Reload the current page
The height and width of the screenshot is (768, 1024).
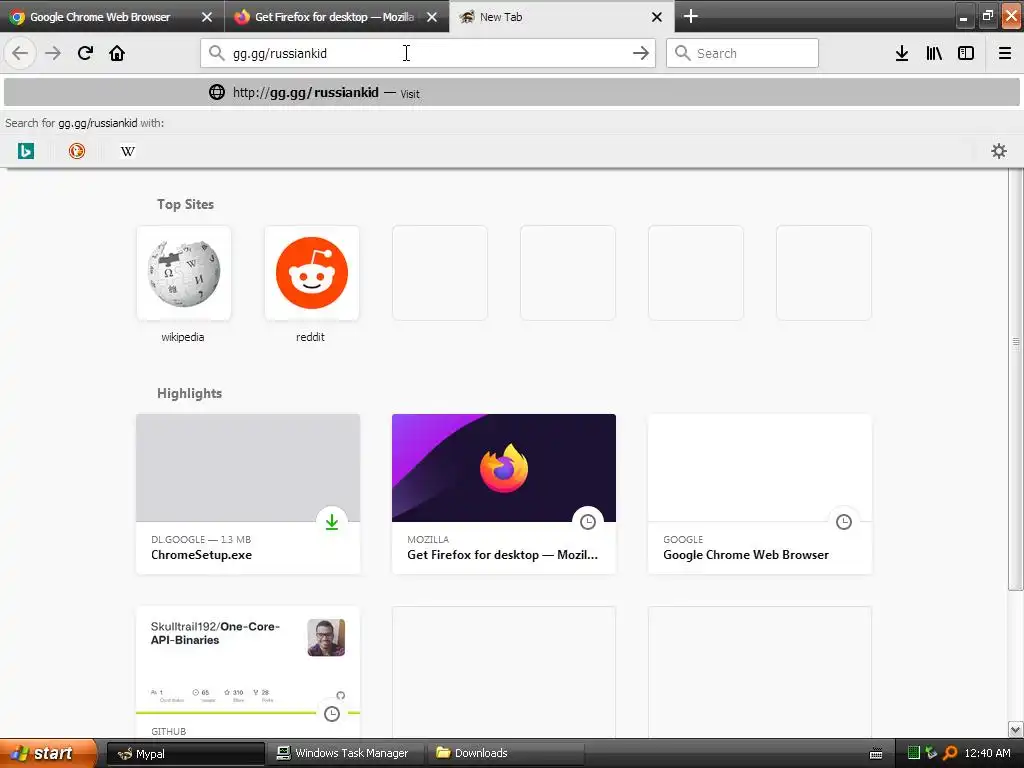pyautogui.click(x=85, y=53)
